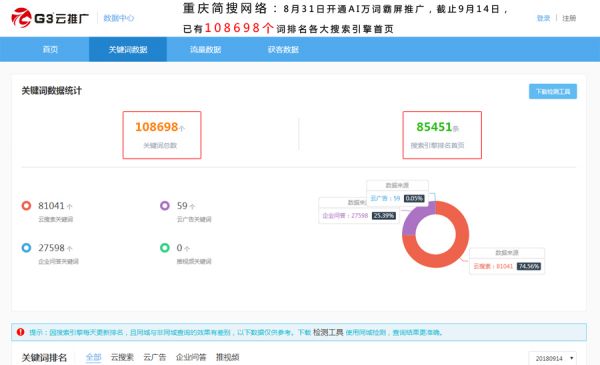
Task: Go to the 首页 navigation tab
Action: (x=50, y=49)
